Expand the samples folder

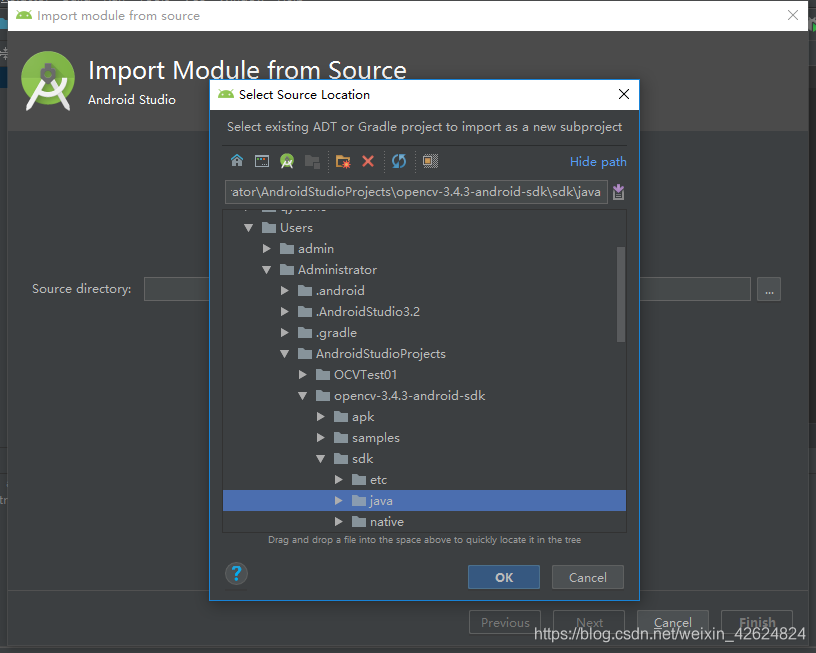point(321,438)
